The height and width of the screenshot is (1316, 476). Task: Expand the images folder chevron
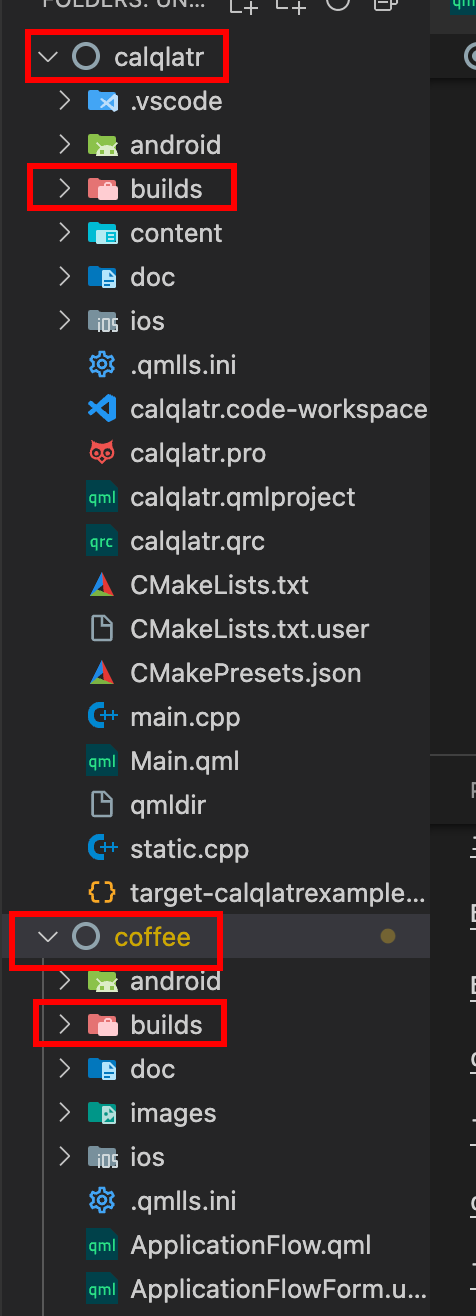tap(65, 1113)
